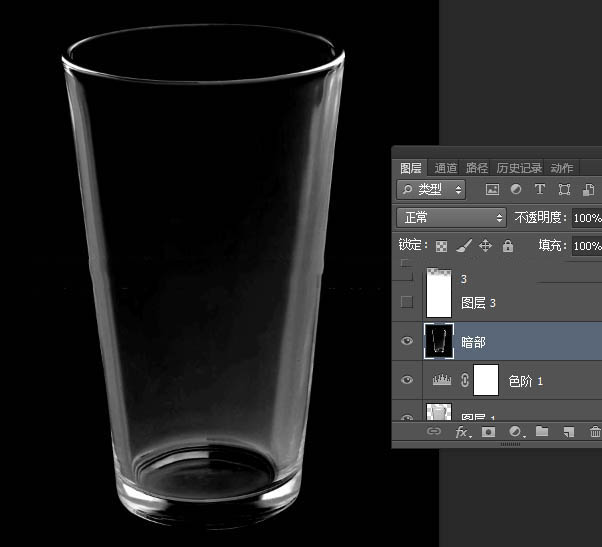The height and width of the screenshot is (547, 602).
Task: Open the 历史记录 (History) tab
Action: pos(519,168)
